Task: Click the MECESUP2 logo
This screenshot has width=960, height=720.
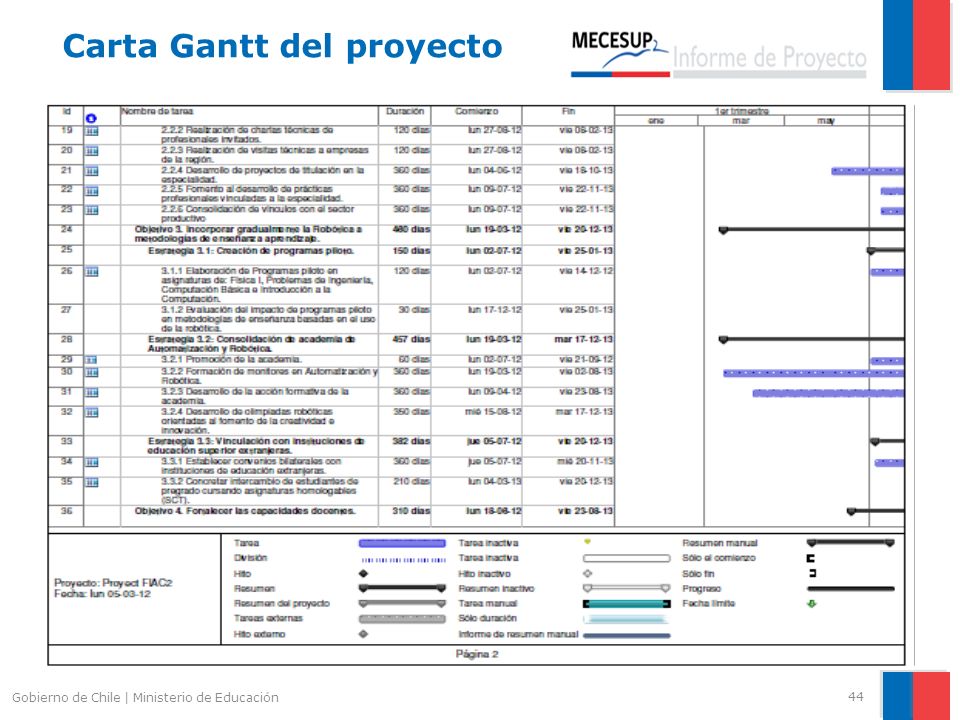Action: pos(619,54)
